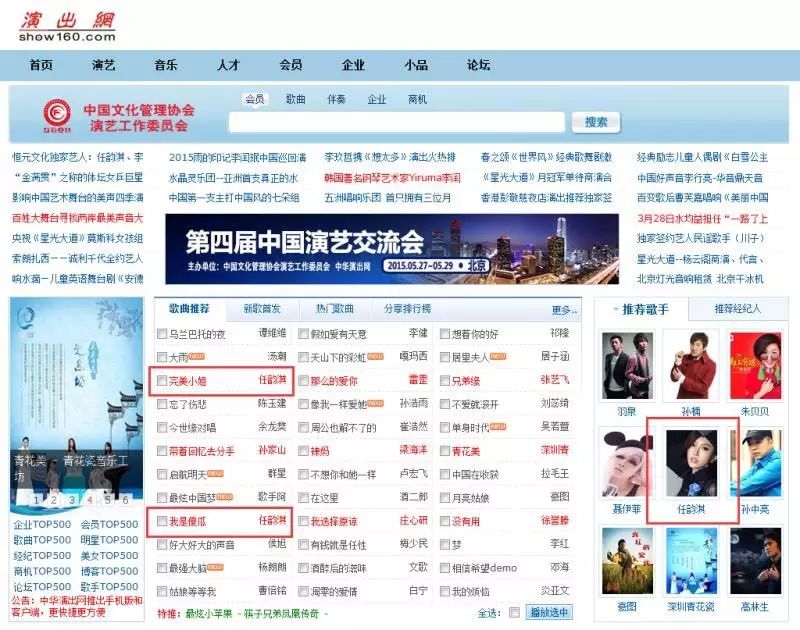Open 深圳青花瓷 group thumbnail
The height and width of the screenshot is (630, 800).
691,561
